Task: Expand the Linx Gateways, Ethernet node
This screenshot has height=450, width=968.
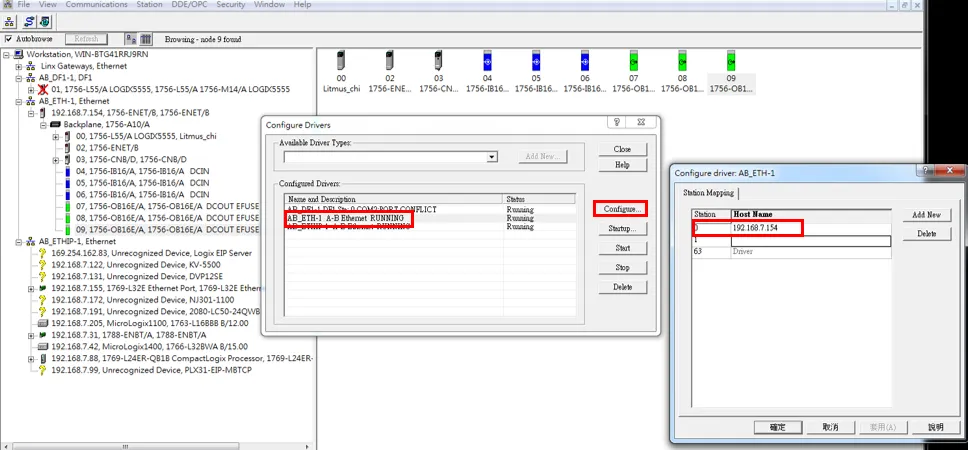Action: coord(19,66)
